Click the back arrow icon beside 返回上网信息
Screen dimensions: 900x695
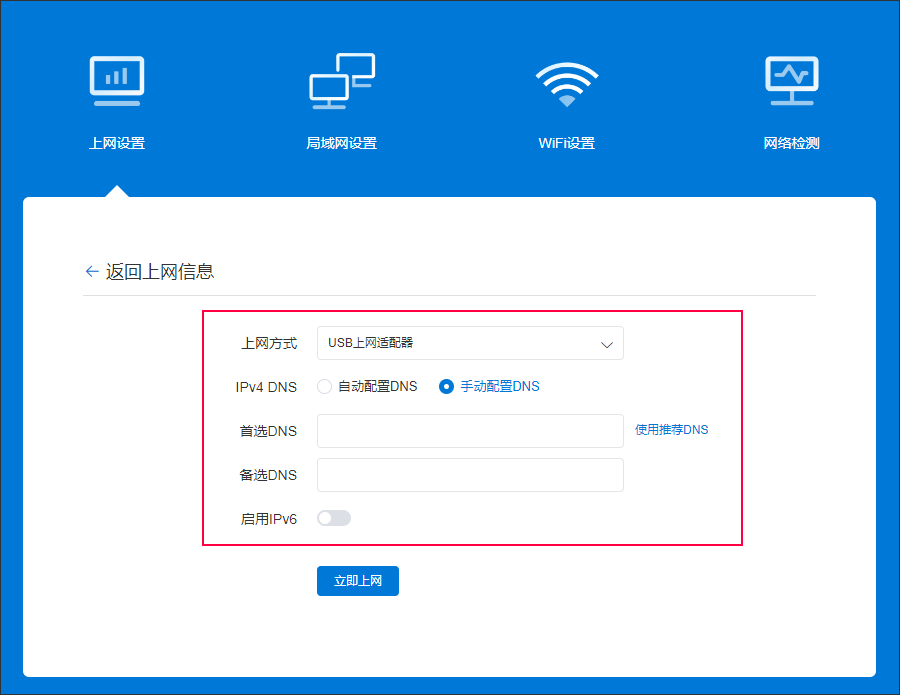click(x=92, y=271)
